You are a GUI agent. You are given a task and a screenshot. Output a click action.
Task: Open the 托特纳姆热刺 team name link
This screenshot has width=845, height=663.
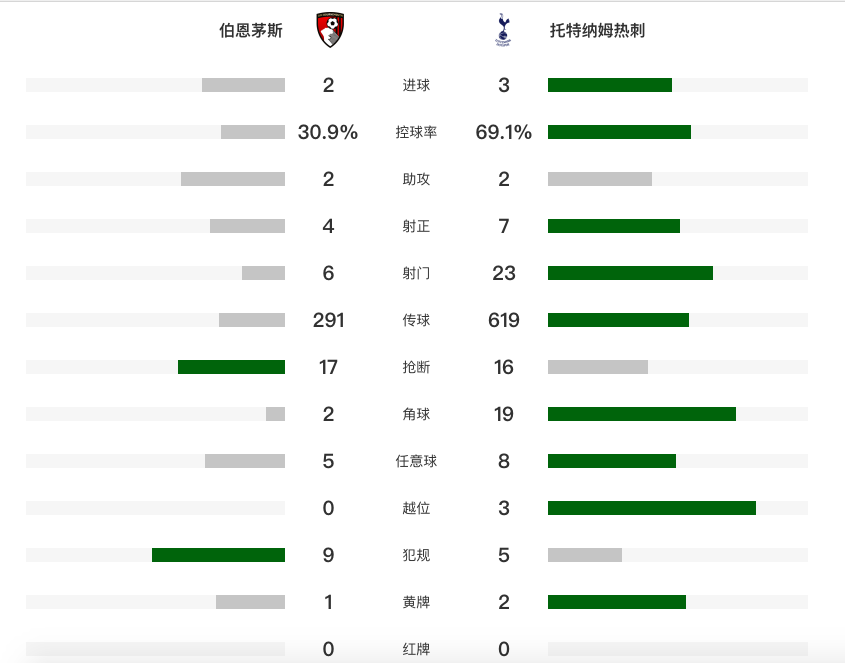597,31
